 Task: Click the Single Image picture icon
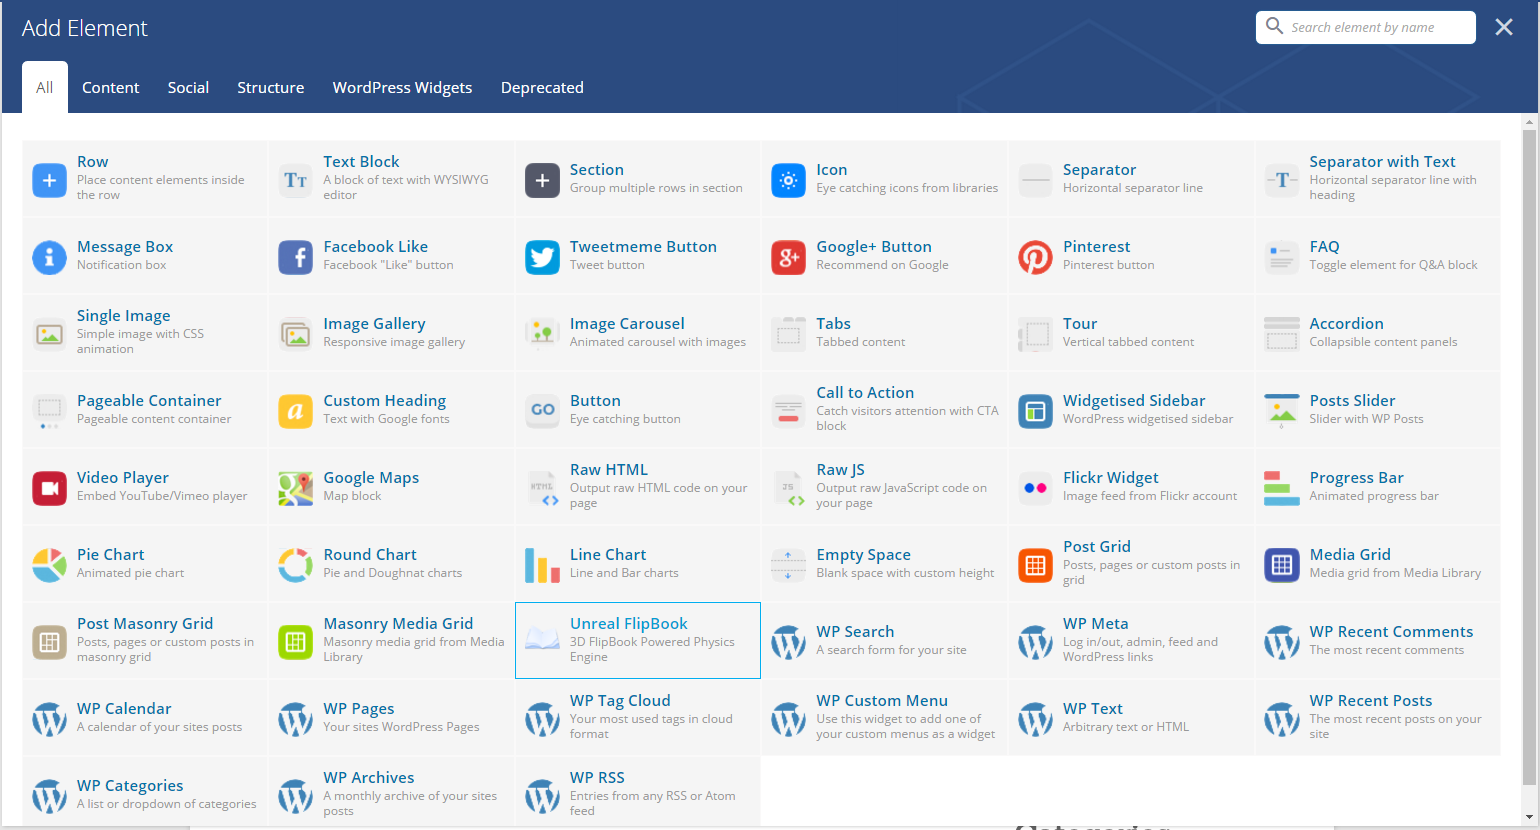tap(49, 334)
